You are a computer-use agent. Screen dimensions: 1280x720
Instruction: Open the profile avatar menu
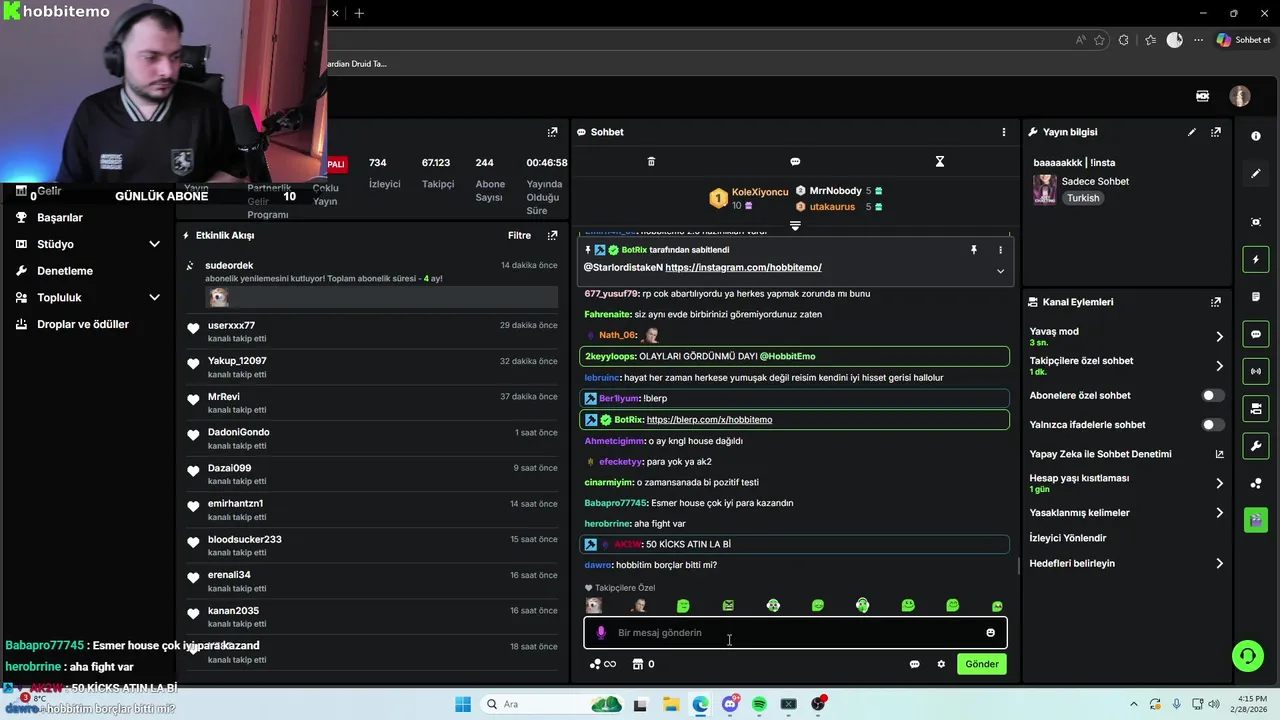(x=1240, y=96)
